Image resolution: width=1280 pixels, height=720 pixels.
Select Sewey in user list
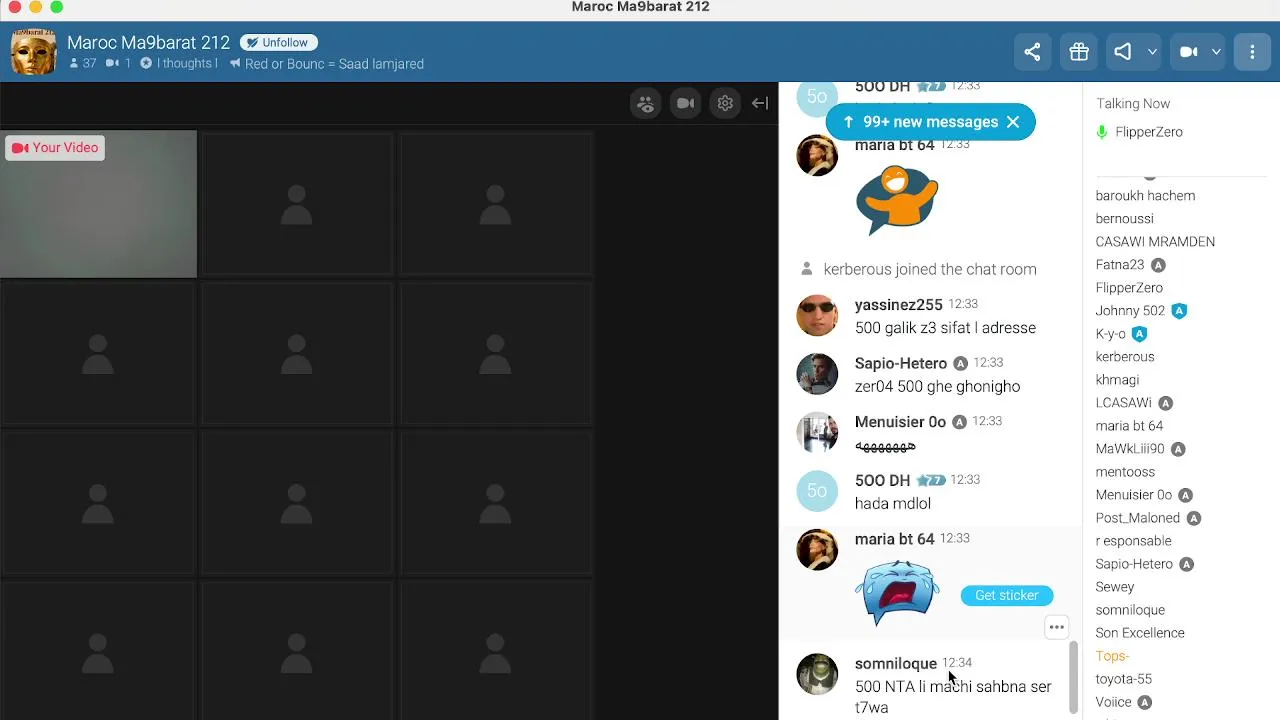[1115, 587]
